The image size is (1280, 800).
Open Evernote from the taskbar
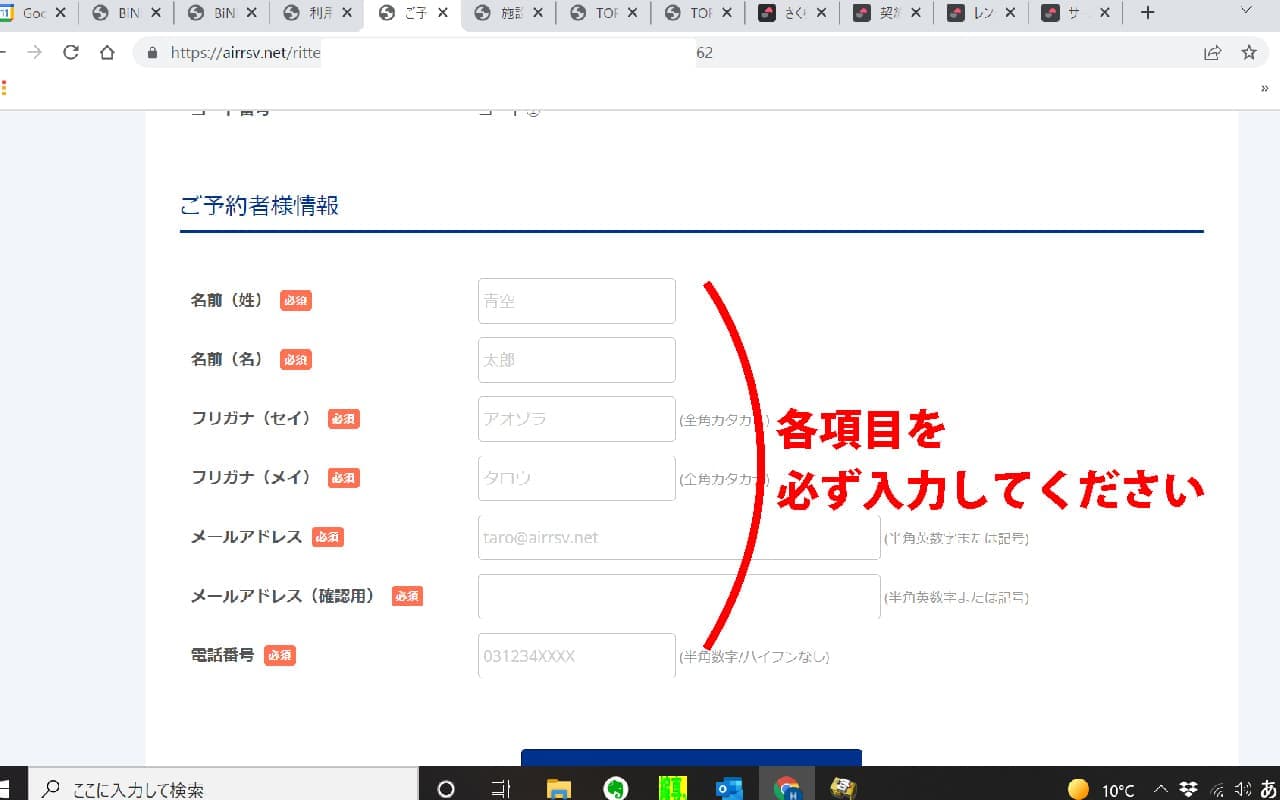(x=616, y=788)
